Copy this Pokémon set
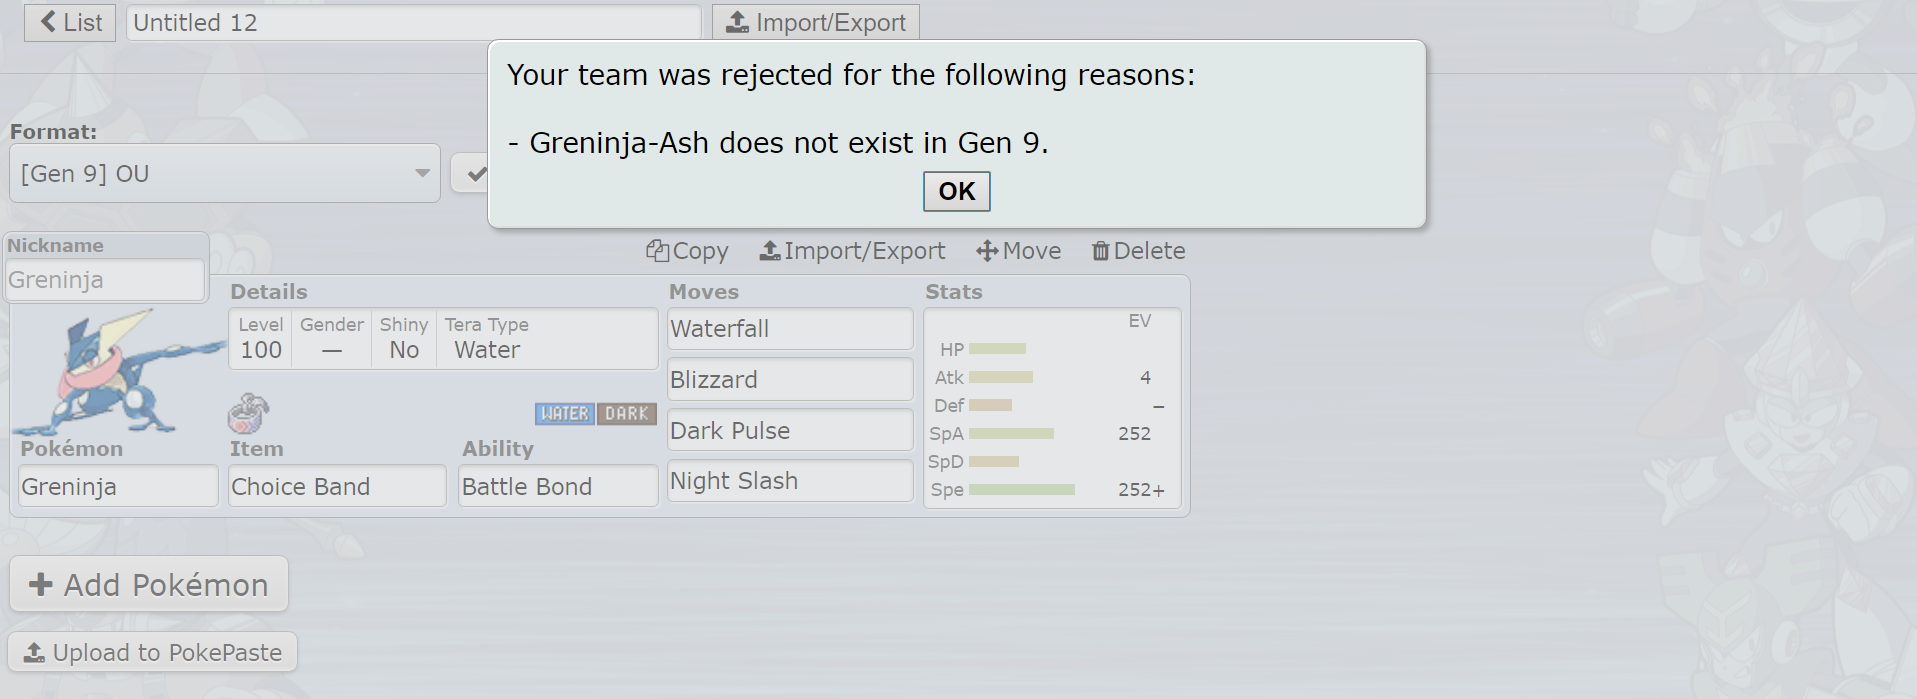The height and width of the screenshot is (699, 1917). tap(687, 251)
